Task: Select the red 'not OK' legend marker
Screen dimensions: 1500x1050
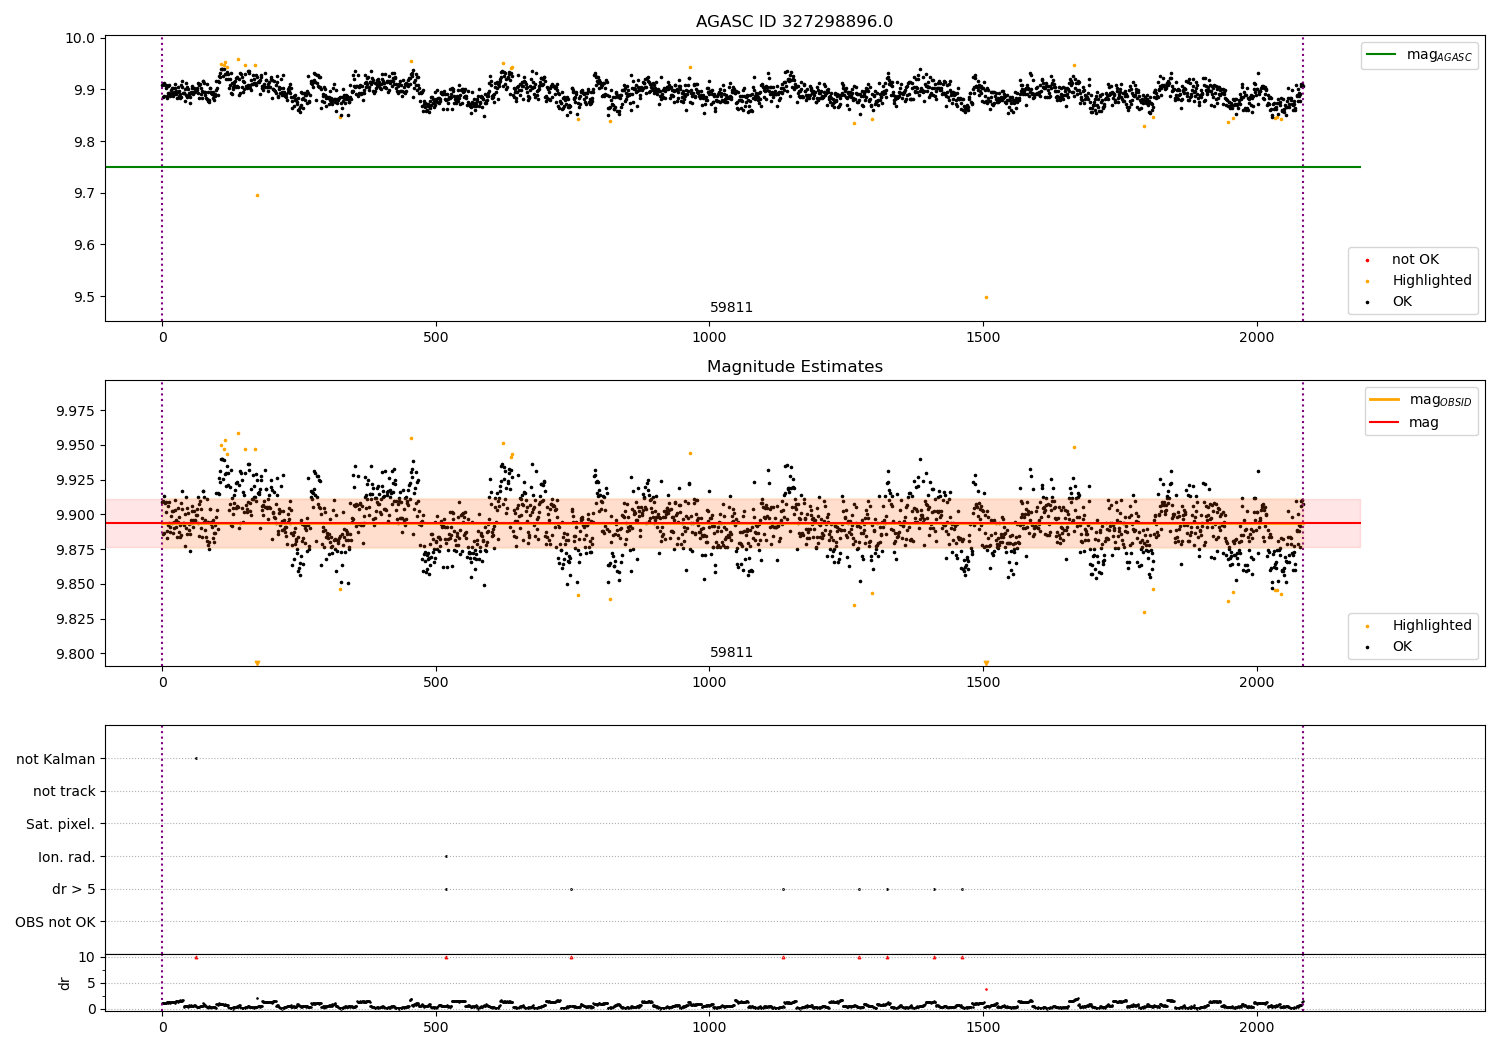Action: click(1368, 260)
